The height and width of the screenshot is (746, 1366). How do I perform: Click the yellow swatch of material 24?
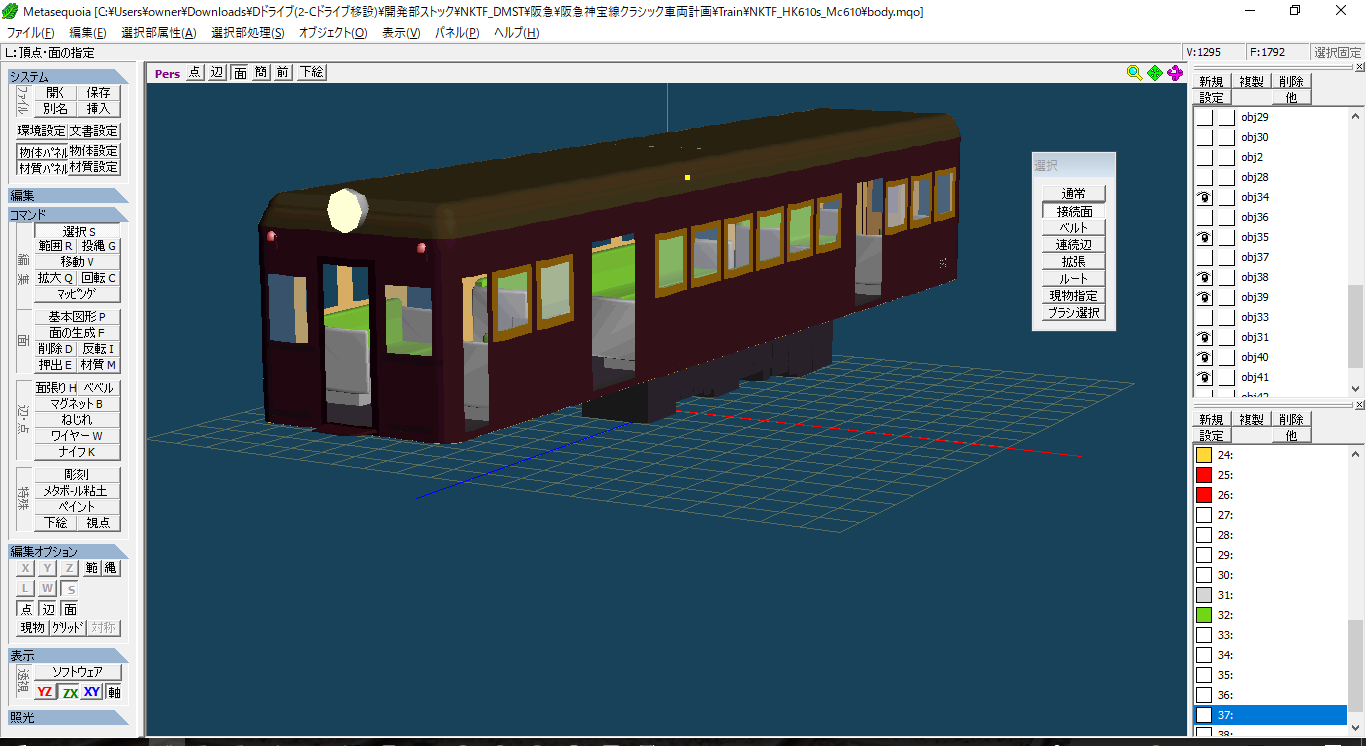(x=1204, y=455)
